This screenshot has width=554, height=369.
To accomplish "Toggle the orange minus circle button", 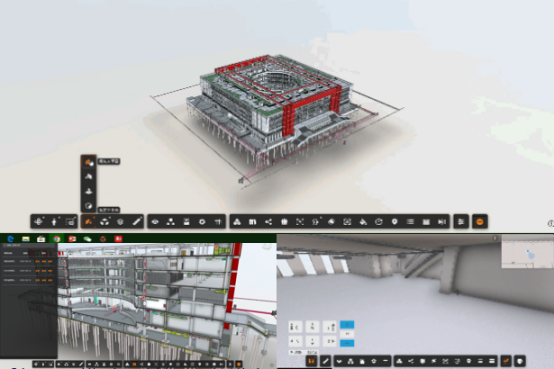I will click(480, 222).
